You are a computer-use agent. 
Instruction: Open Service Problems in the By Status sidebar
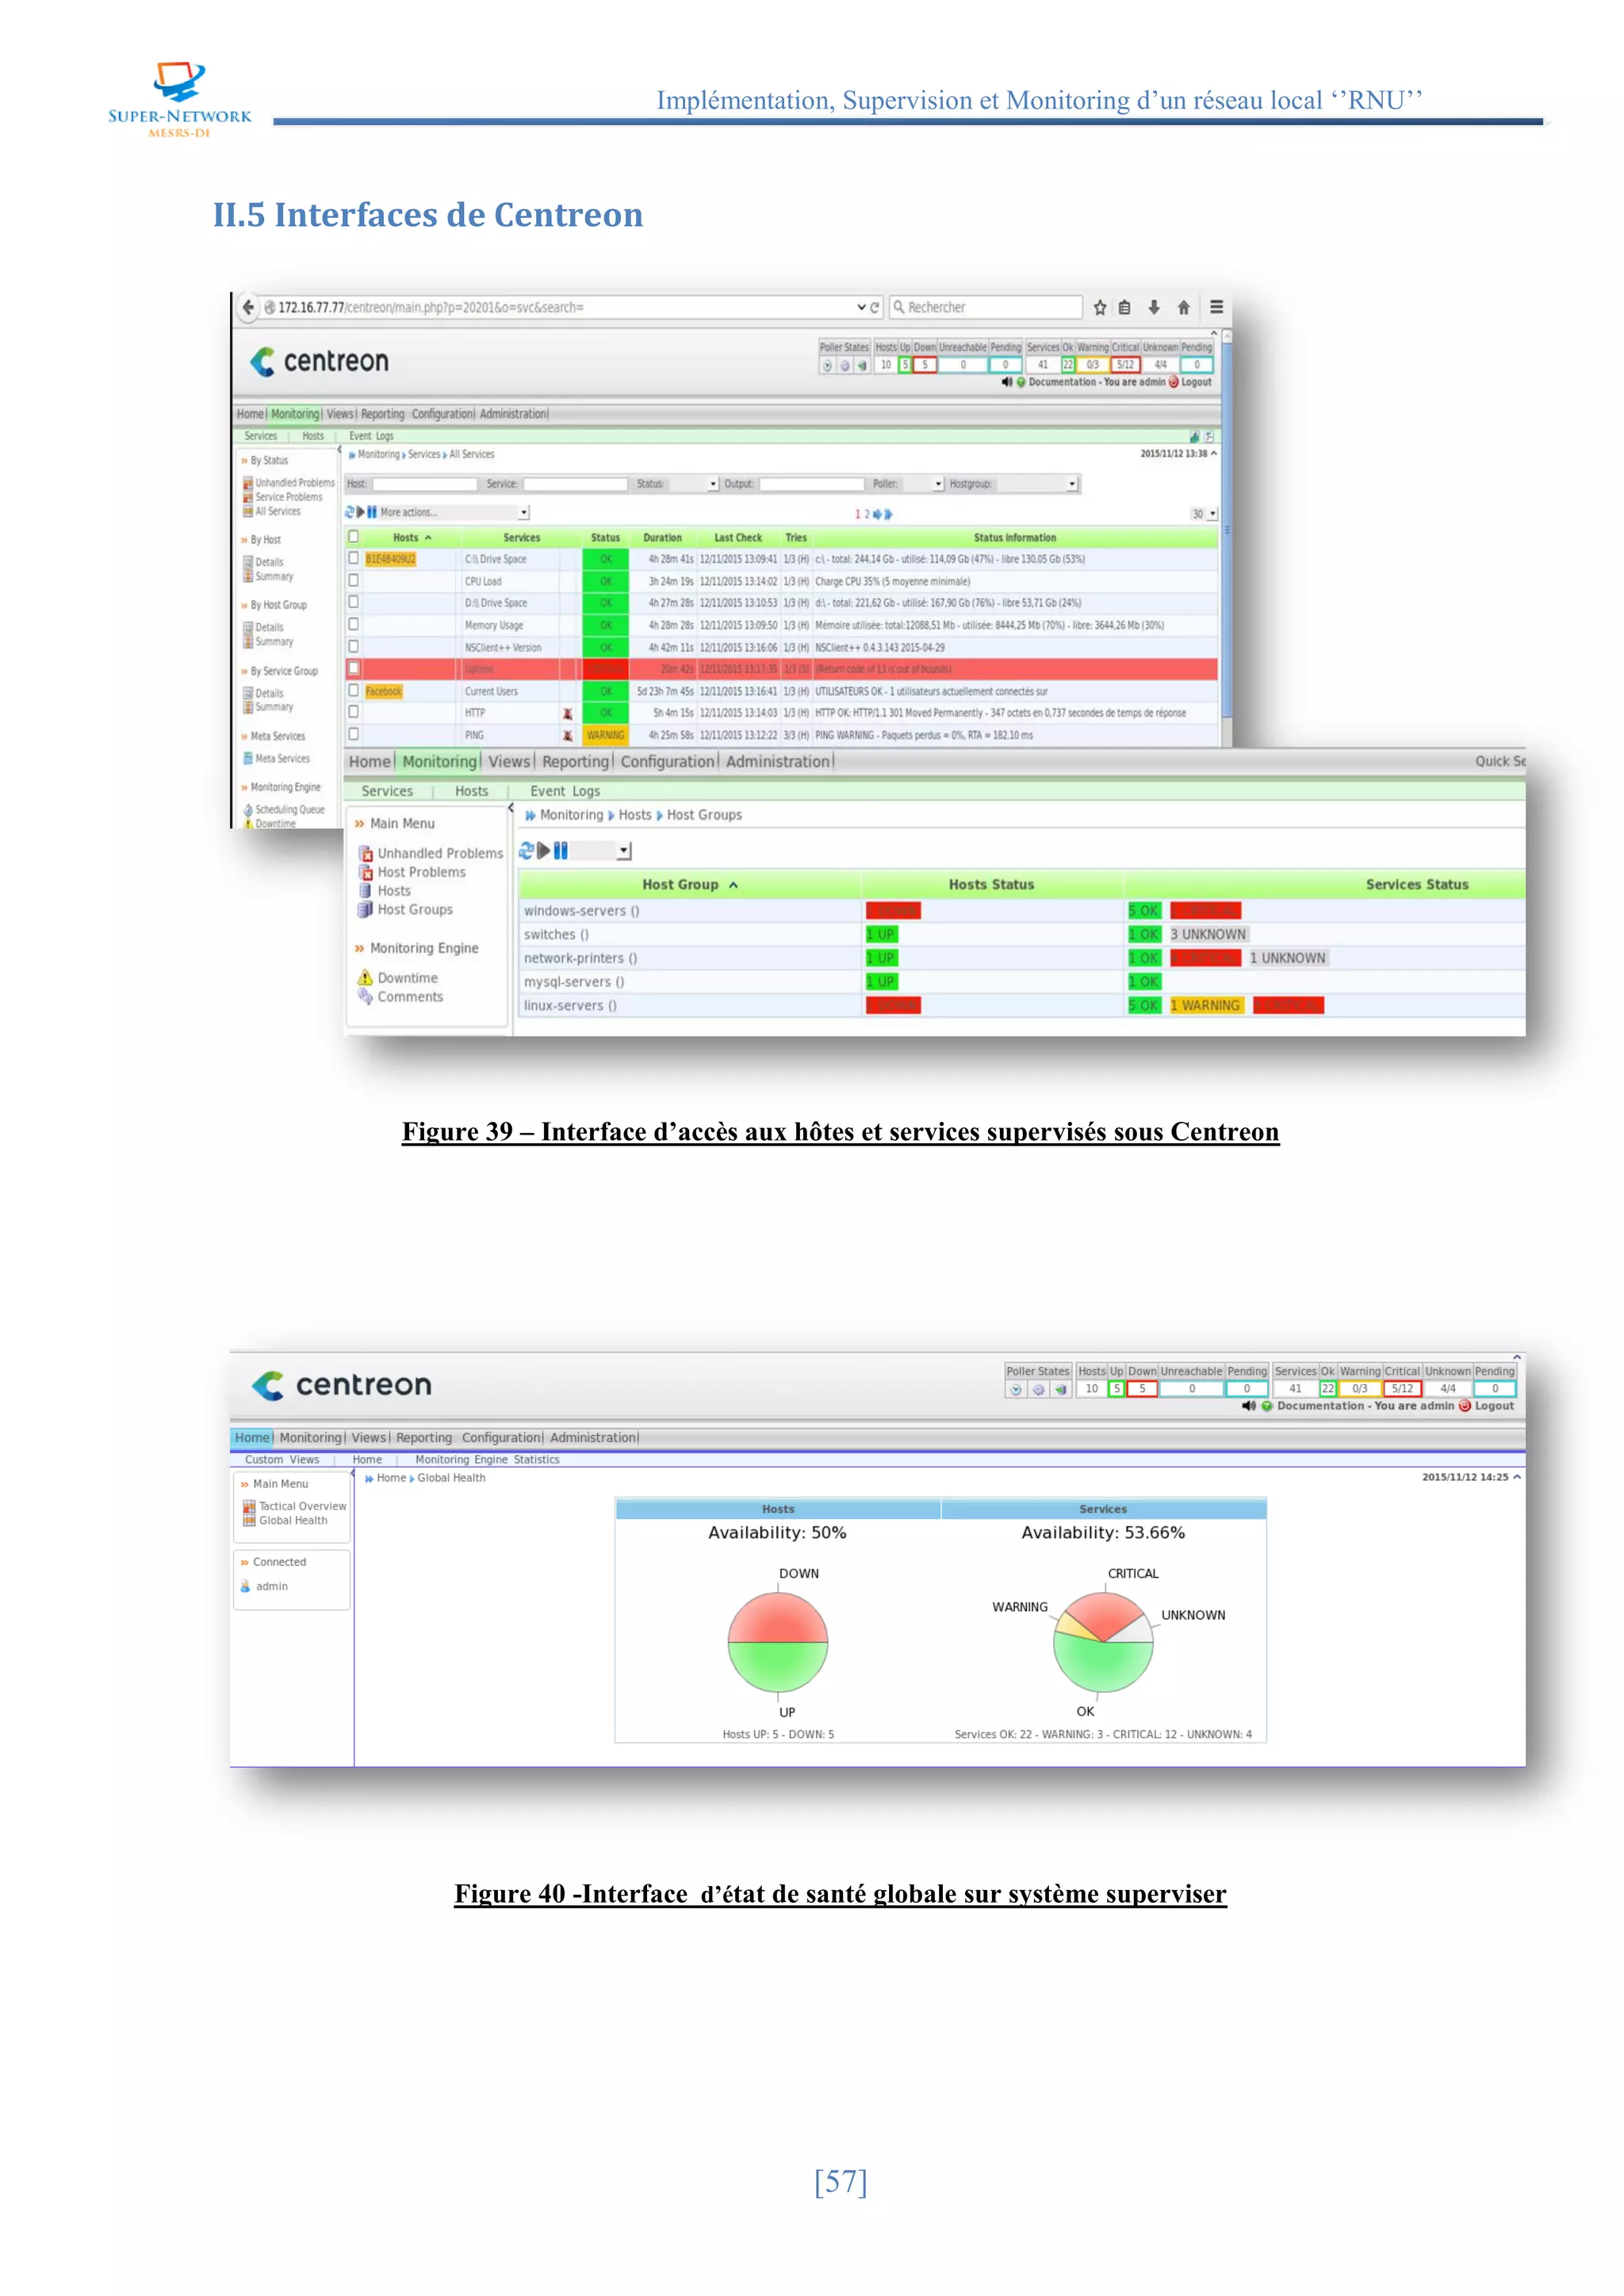pyautogui.click(x=289, y=497)
